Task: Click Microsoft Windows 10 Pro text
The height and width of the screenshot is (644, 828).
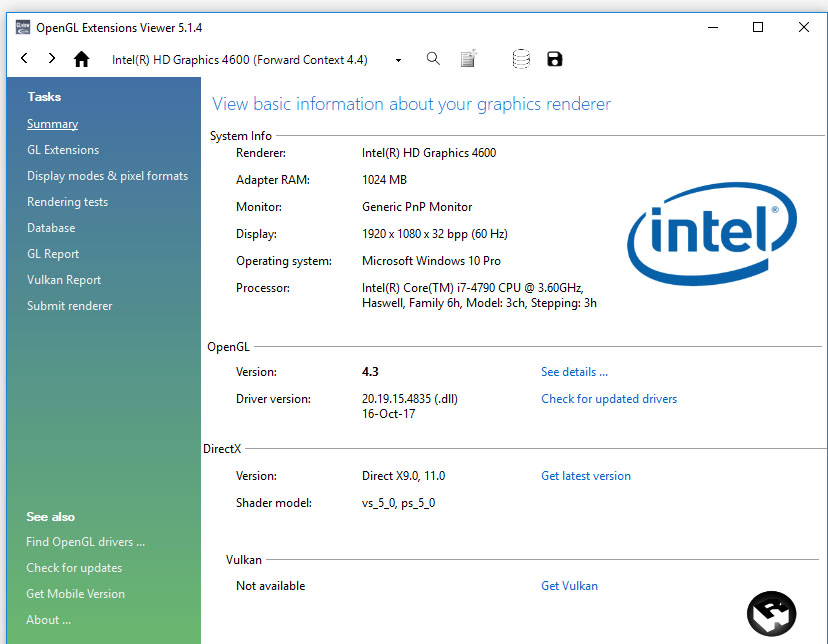Action: [431, 261]
